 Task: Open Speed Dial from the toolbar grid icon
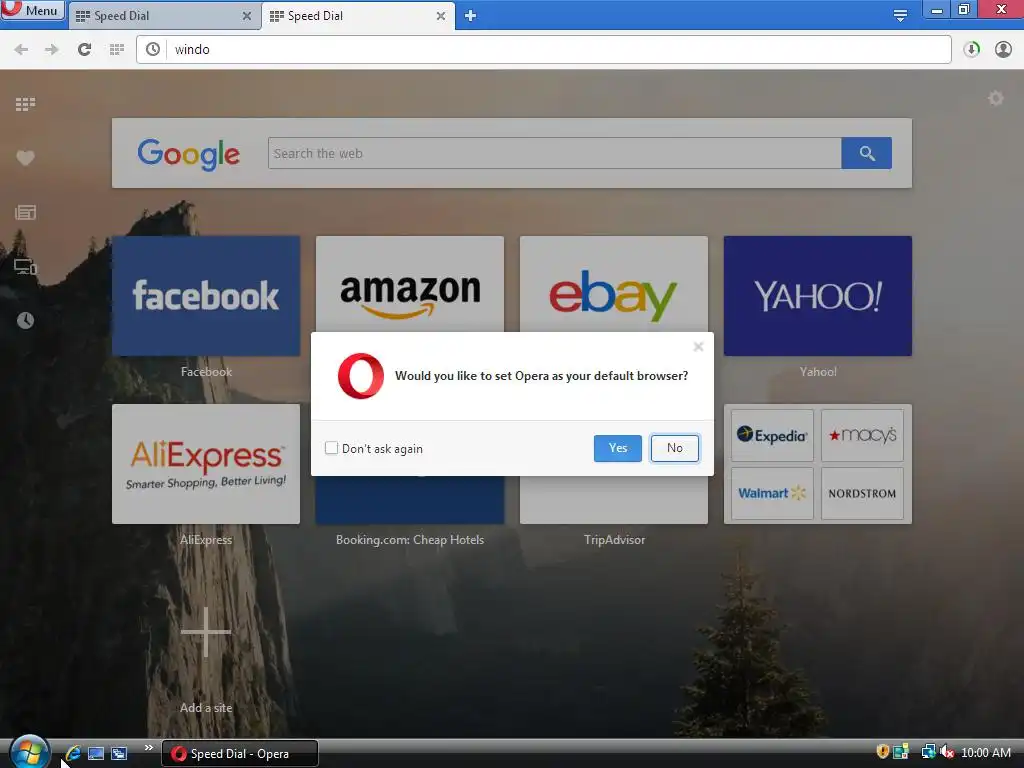tap(117, 50)
